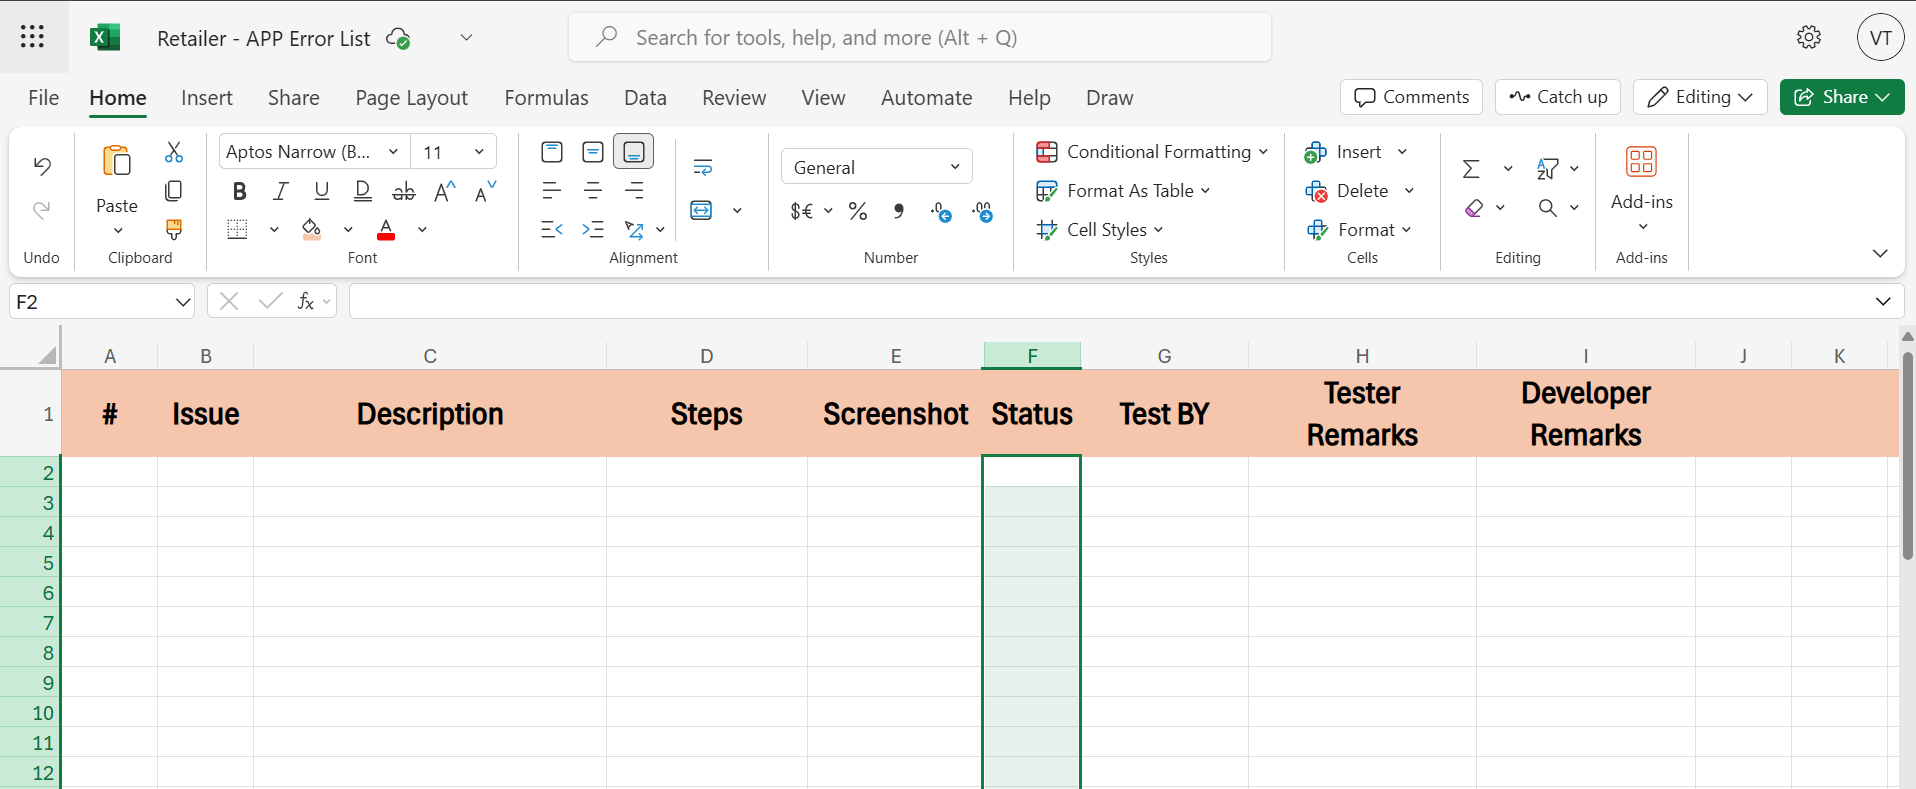Toggle Strikethrough formatting

(x=404, y=191)
